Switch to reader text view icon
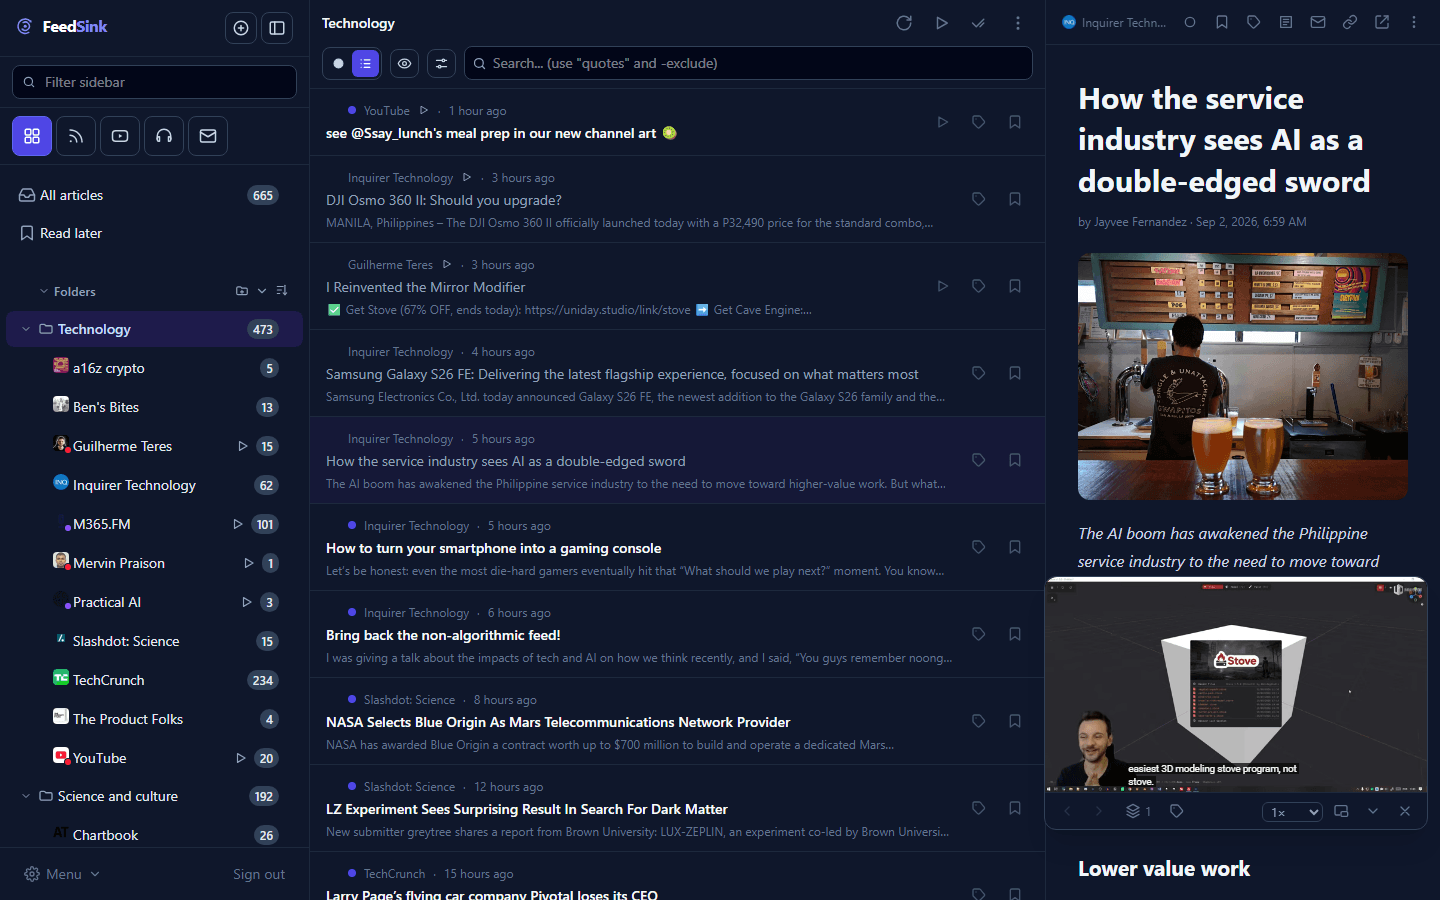Screen dimensions: 1440x900 pos(1286,22)
